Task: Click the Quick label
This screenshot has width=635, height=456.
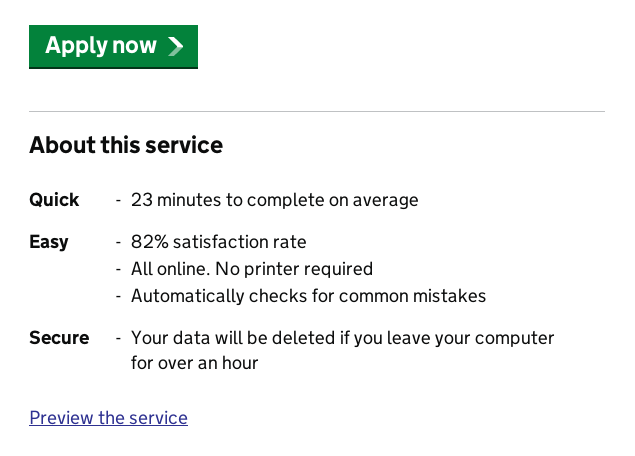Action: [54, 200]
